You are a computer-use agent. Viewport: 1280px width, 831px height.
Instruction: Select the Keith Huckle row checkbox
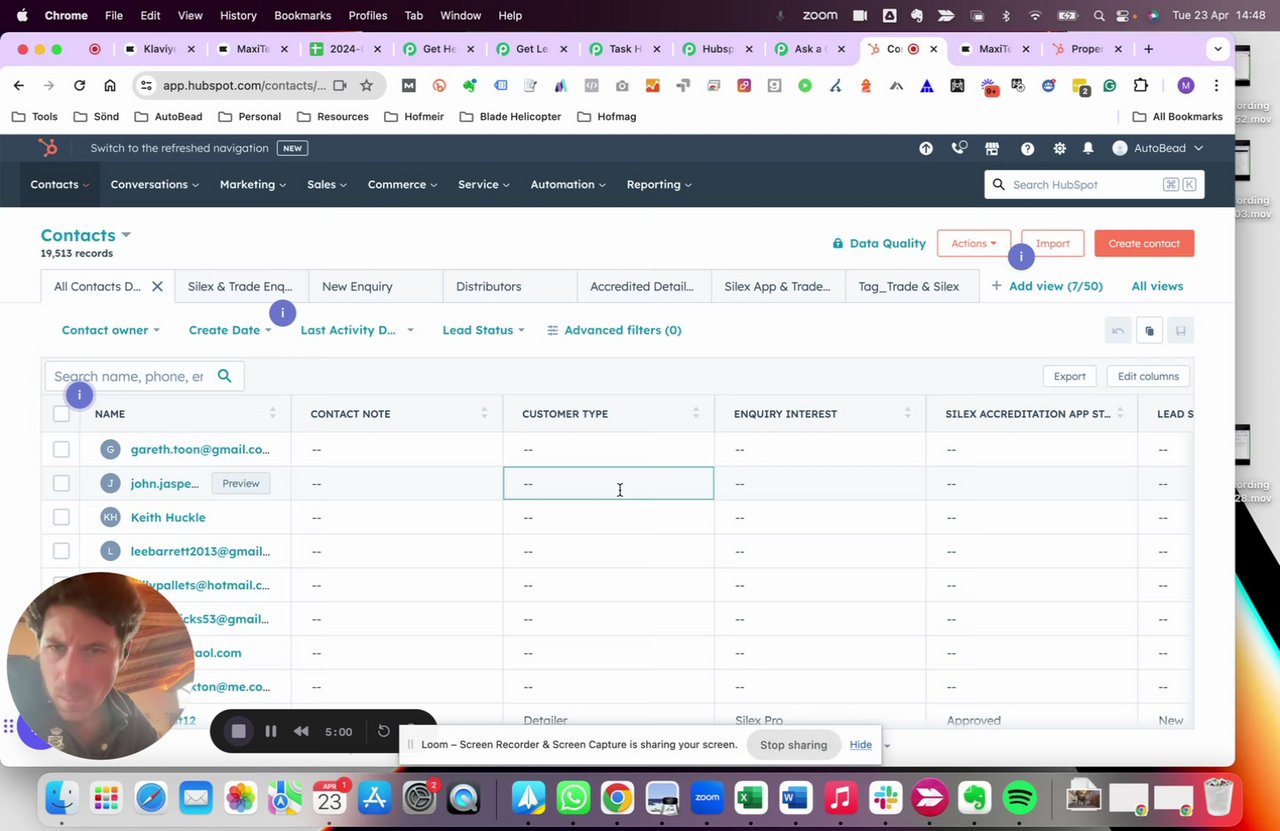pyautogui.click(x=61, y=517)
